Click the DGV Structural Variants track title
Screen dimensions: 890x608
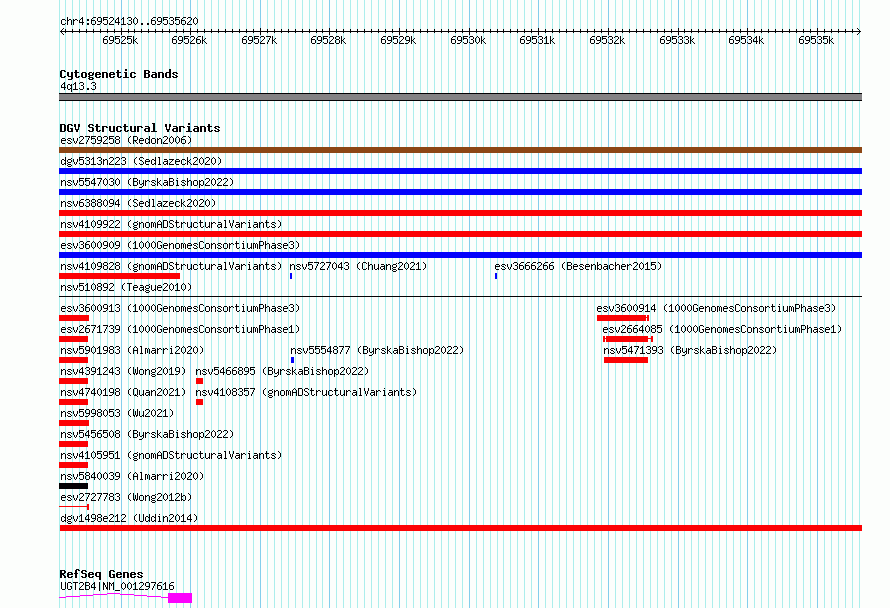point(140,128)
